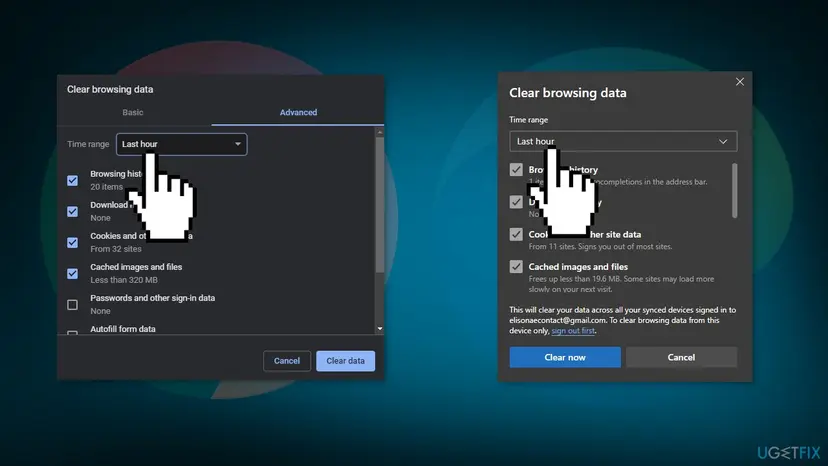Click the Clear now button

click(x=565, y=357)
